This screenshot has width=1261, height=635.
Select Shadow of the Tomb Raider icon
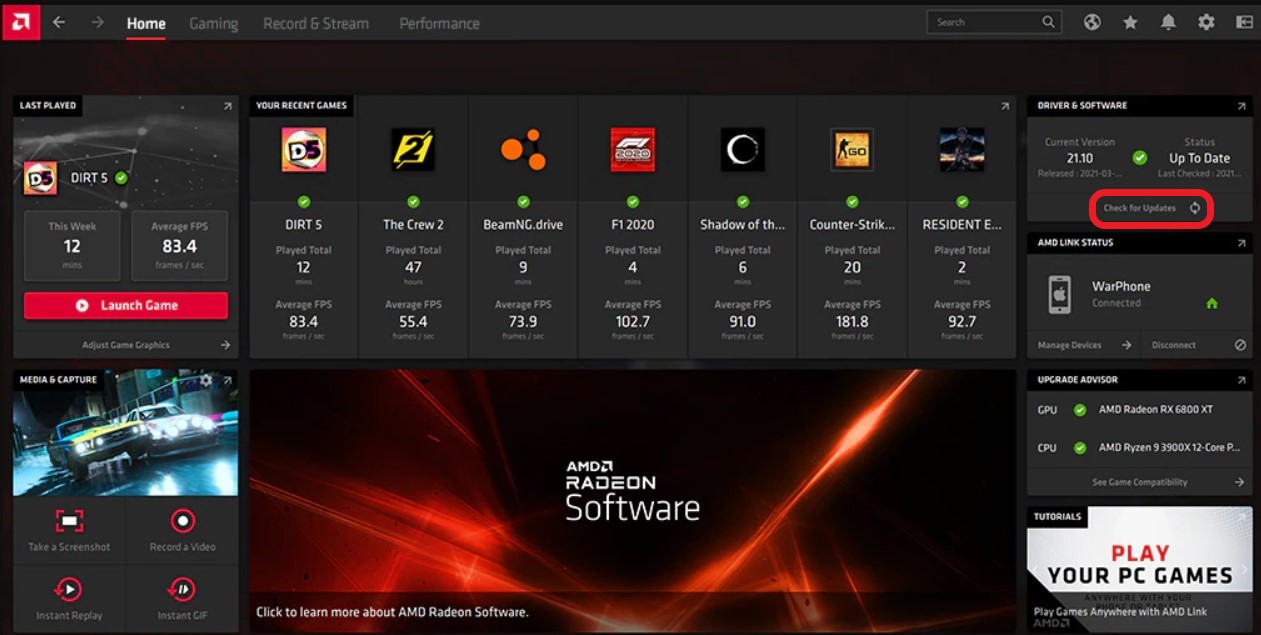click(x=743, y=150)
